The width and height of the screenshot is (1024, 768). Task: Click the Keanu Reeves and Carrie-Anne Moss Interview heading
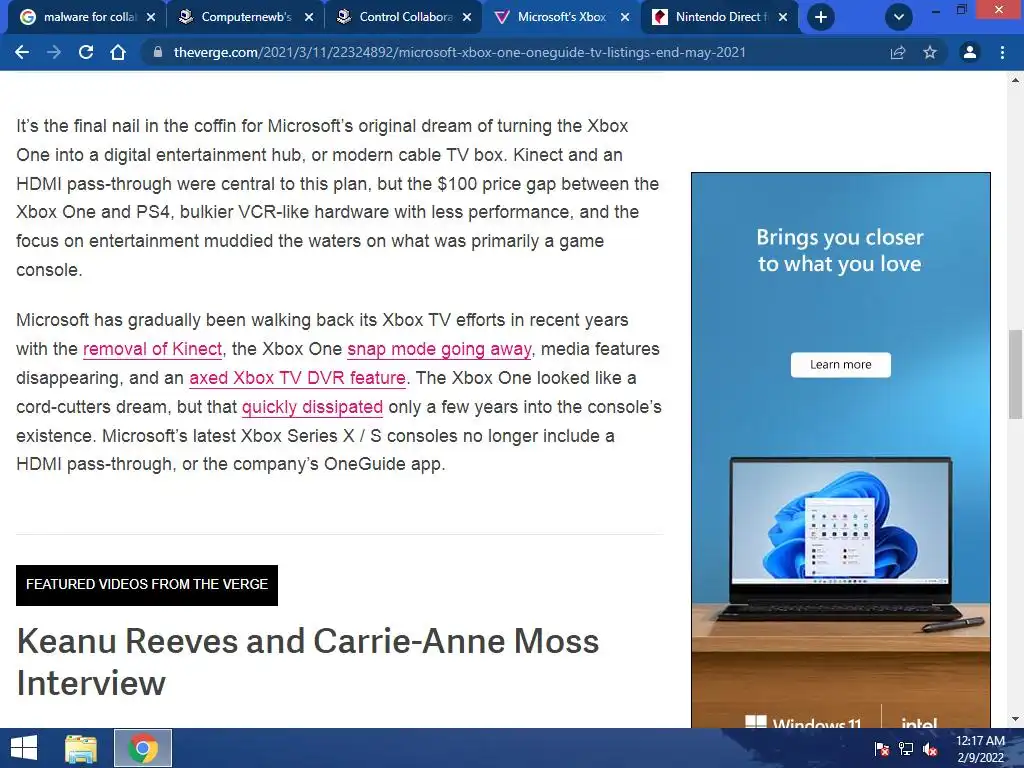(x=308, y=662)
